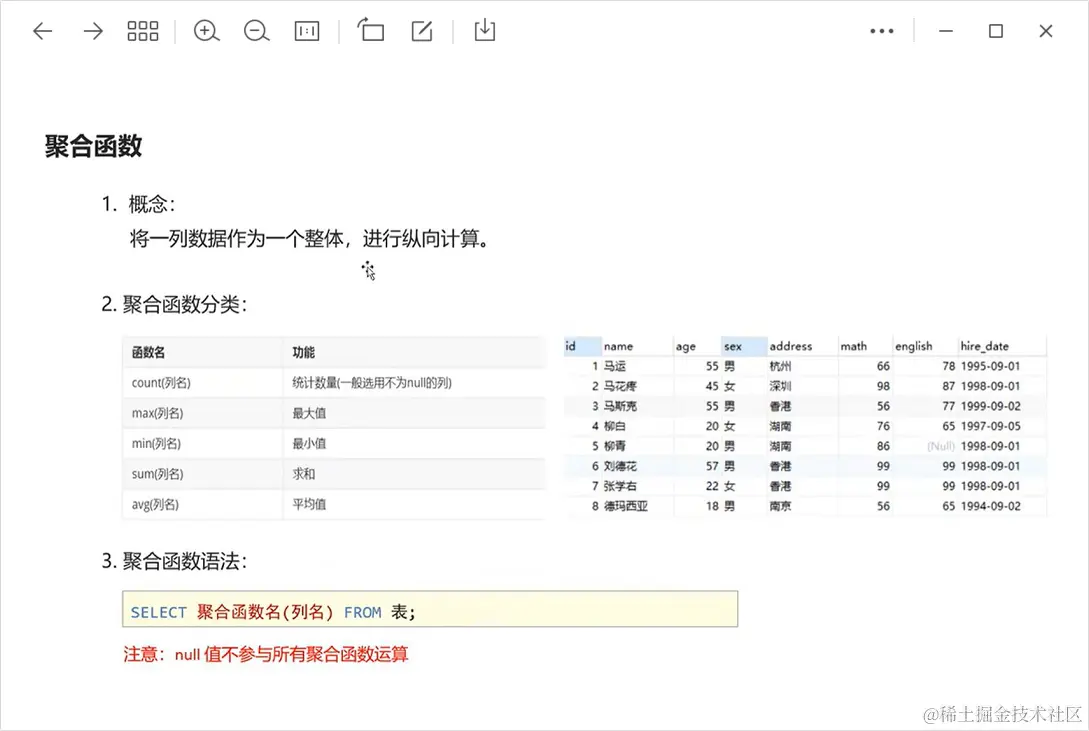This screenshot has height=731, width=1089.
Task: Click the heading 聚合函数
Action: point(94,146)
